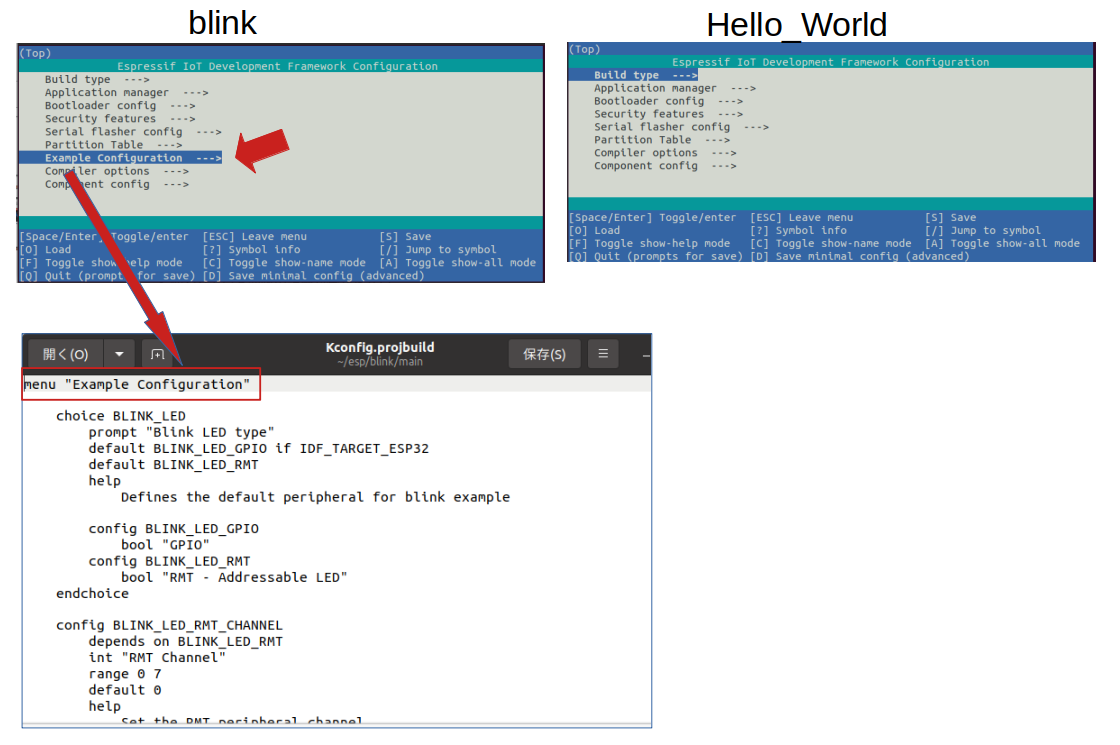Click the 開く(O) open button
This screenshot has width=1120, height=745.
coord(66,354)
